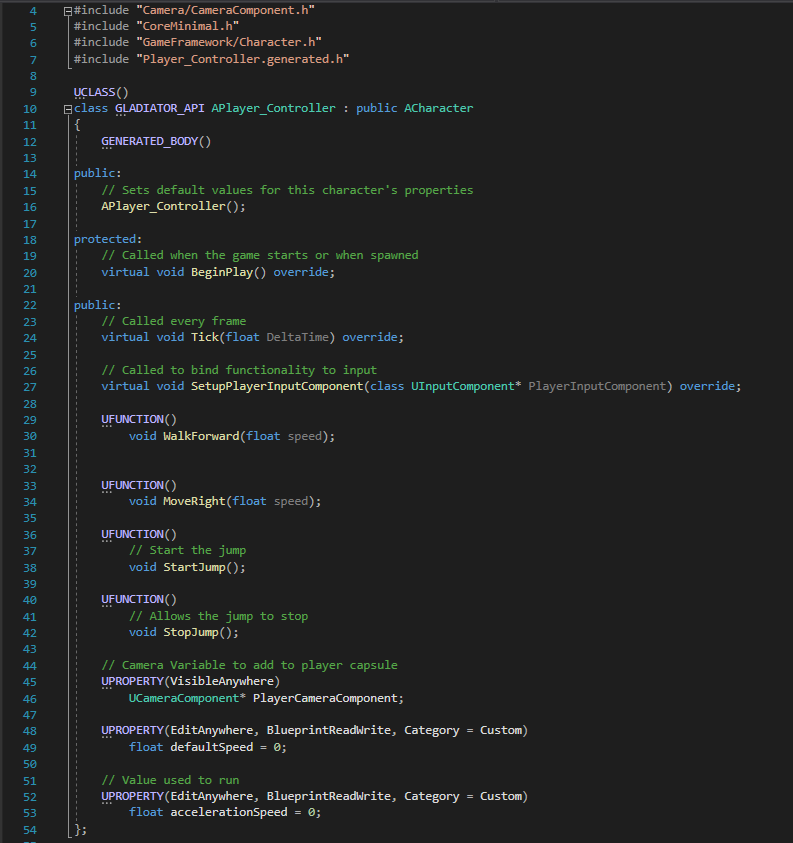The width and height of the screenshot is (793, 843).
Task: Click the GENERATED_BODY() macro
Action: [156, 141]
